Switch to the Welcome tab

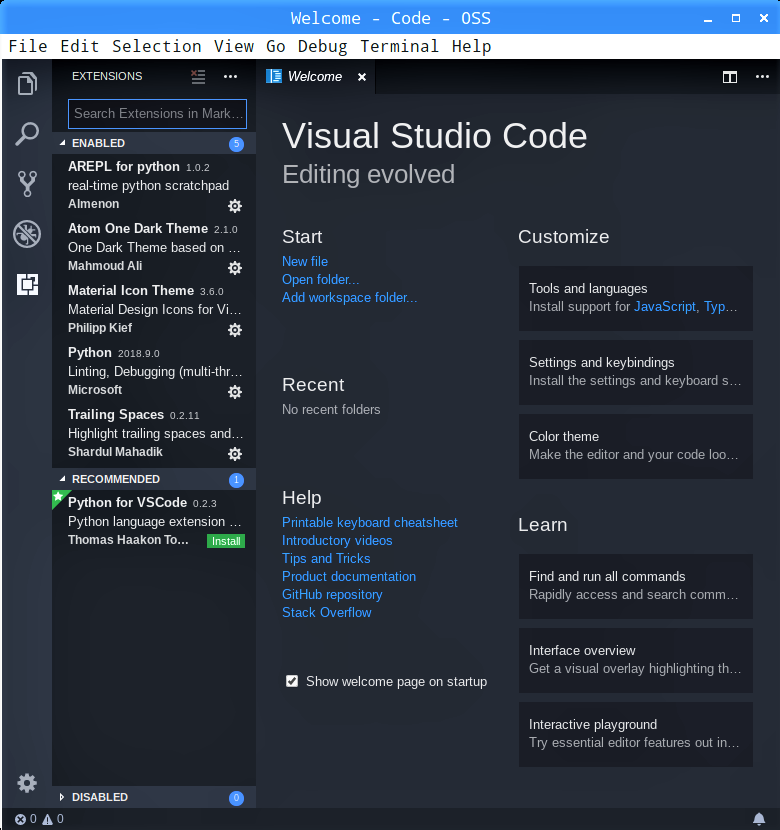[x=315, y=77]
